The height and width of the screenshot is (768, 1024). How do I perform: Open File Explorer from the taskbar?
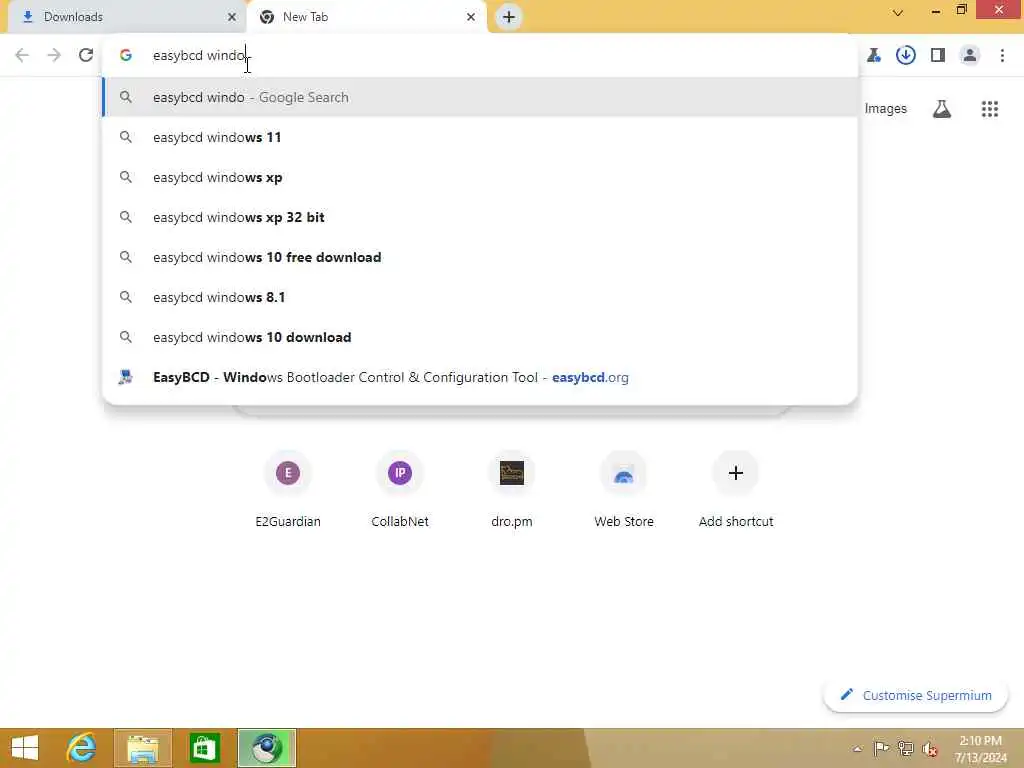tap(143, 748)
